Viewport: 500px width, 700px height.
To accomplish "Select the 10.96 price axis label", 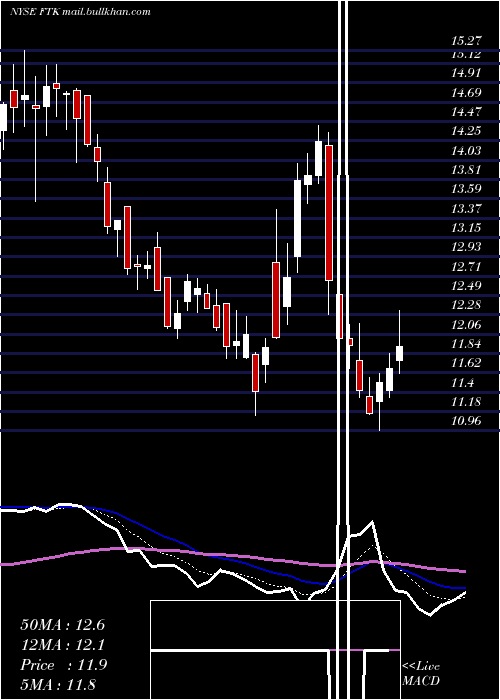I will [x=466, y=421].
